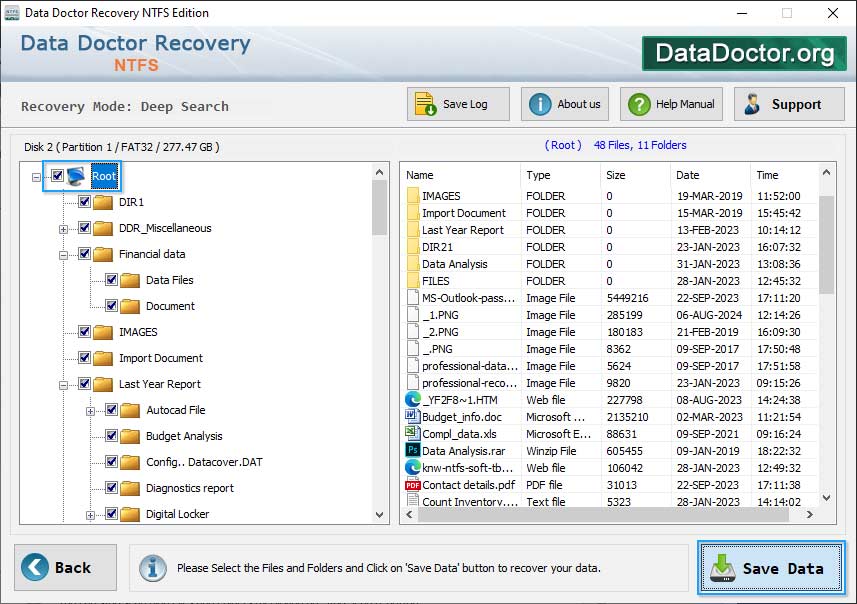Click the Financial data folder icon

pos(103,254)
